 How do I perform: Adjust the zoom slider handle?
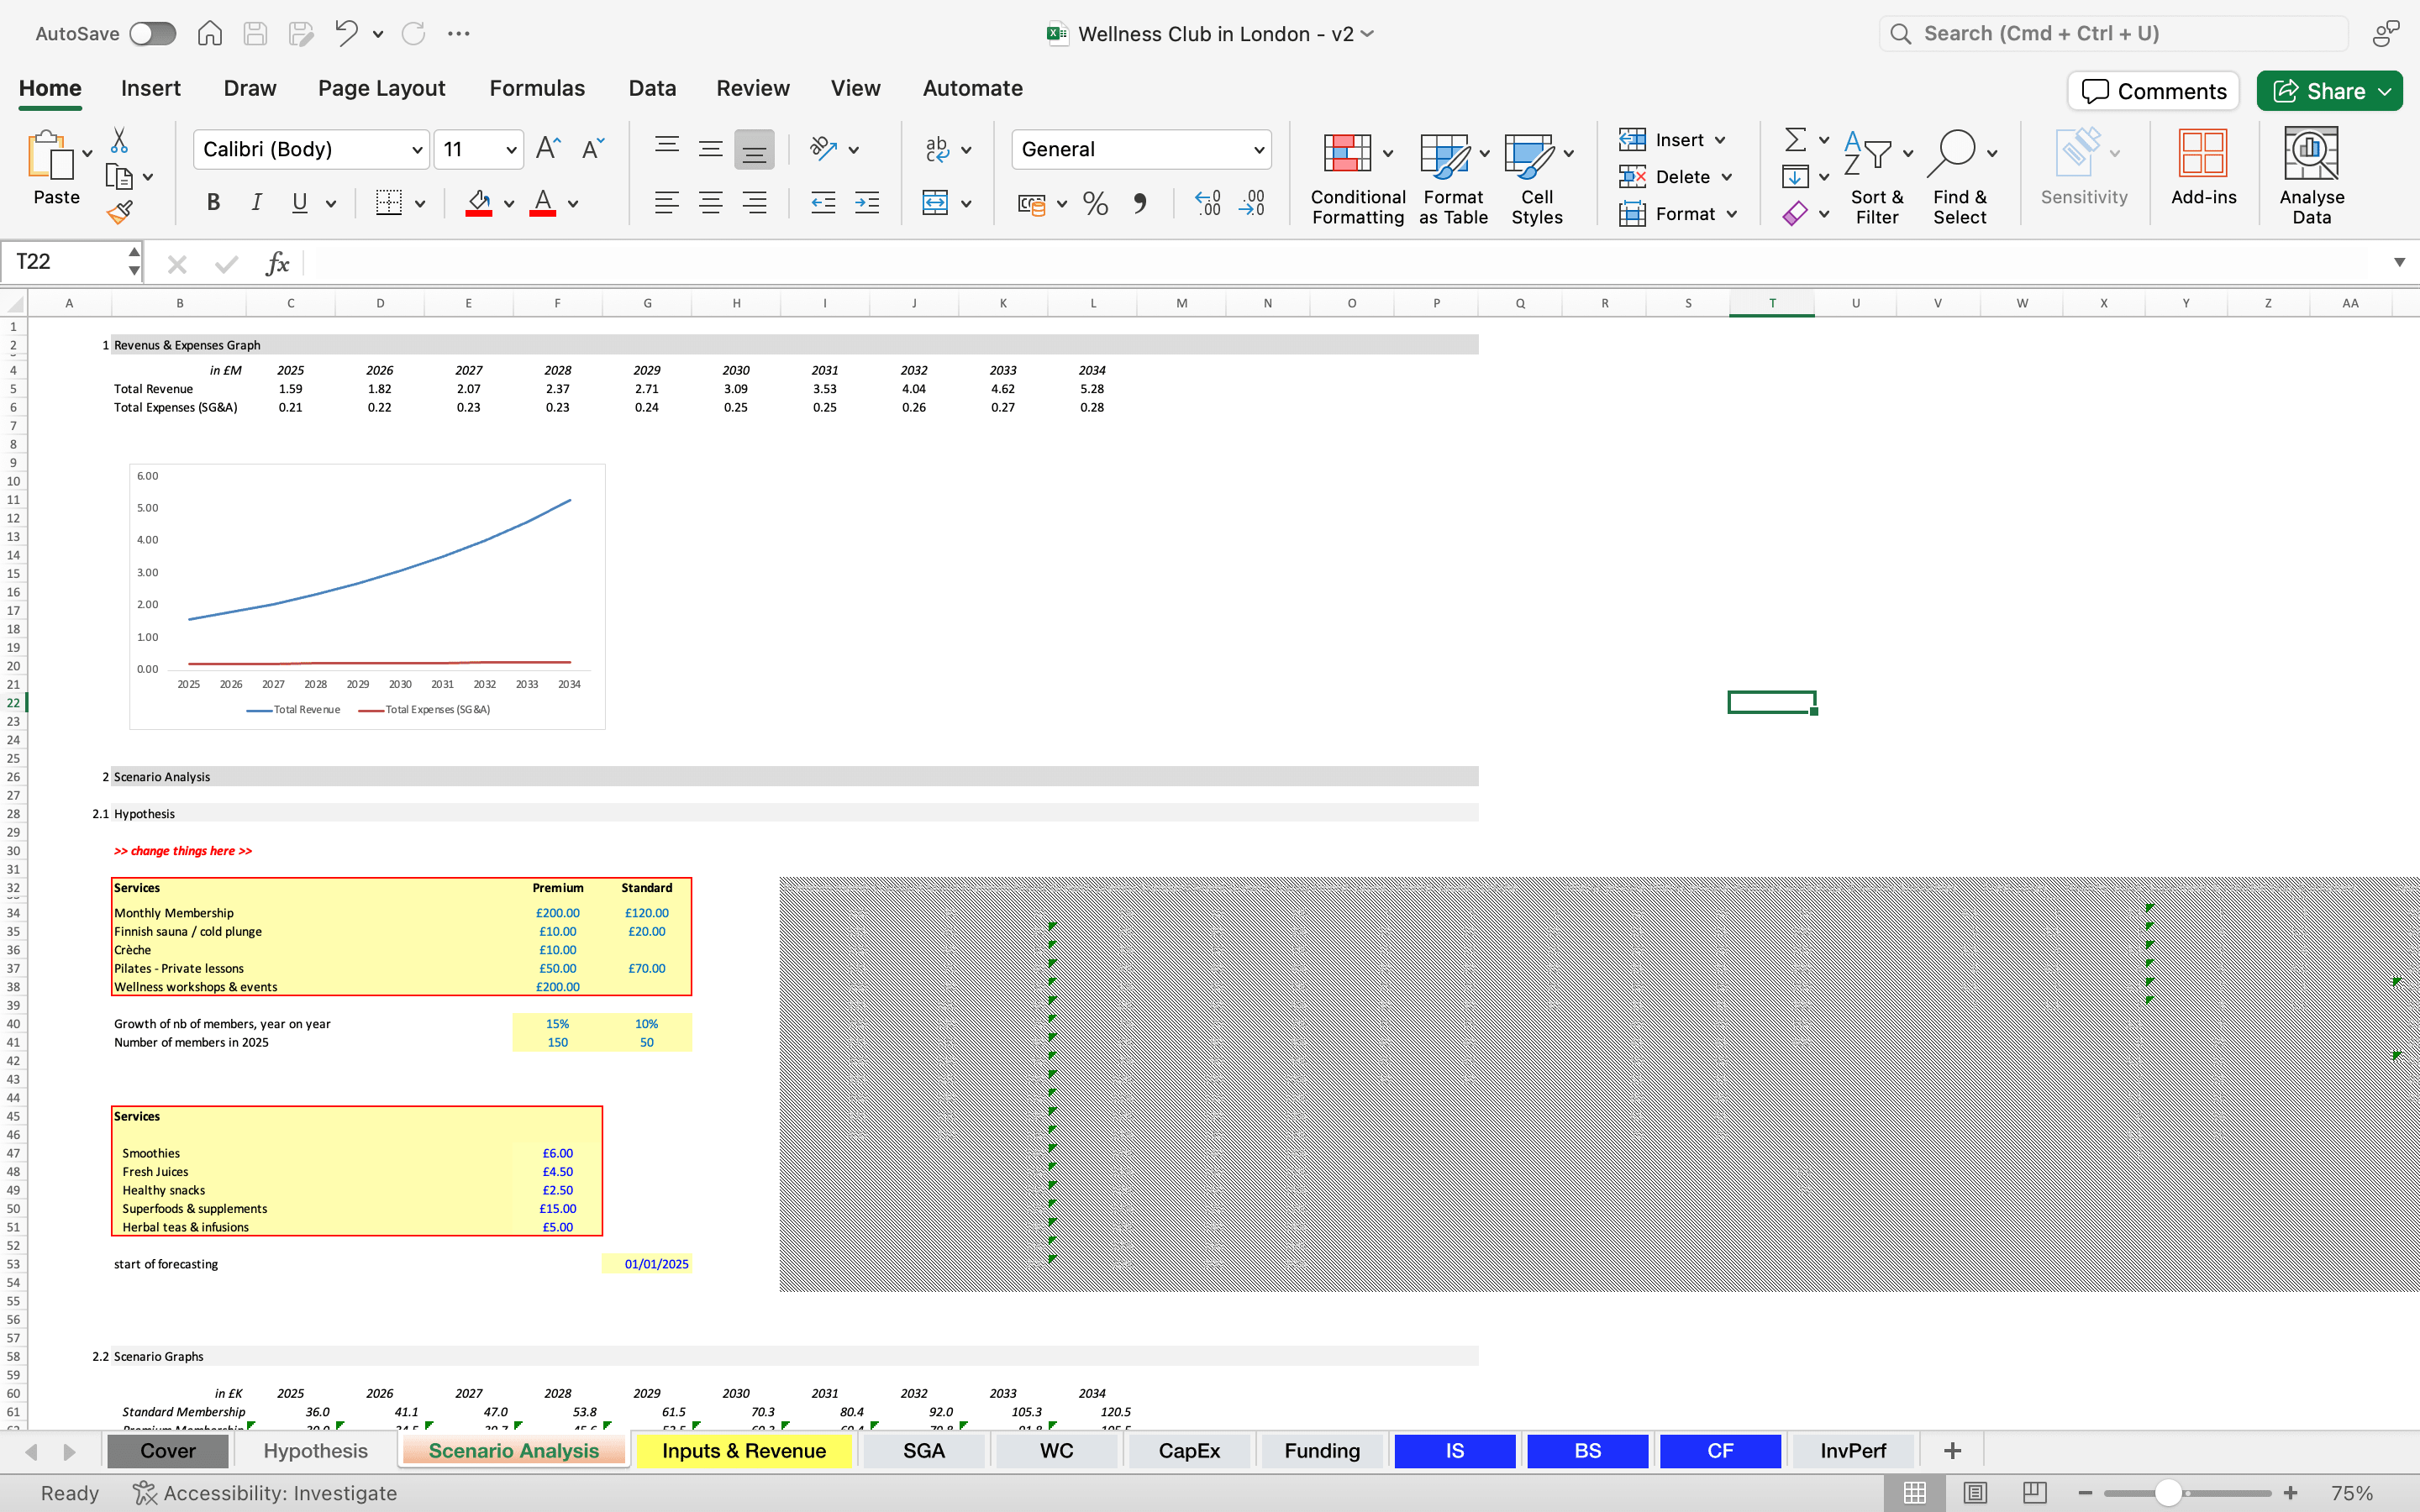point(2167,1493)
